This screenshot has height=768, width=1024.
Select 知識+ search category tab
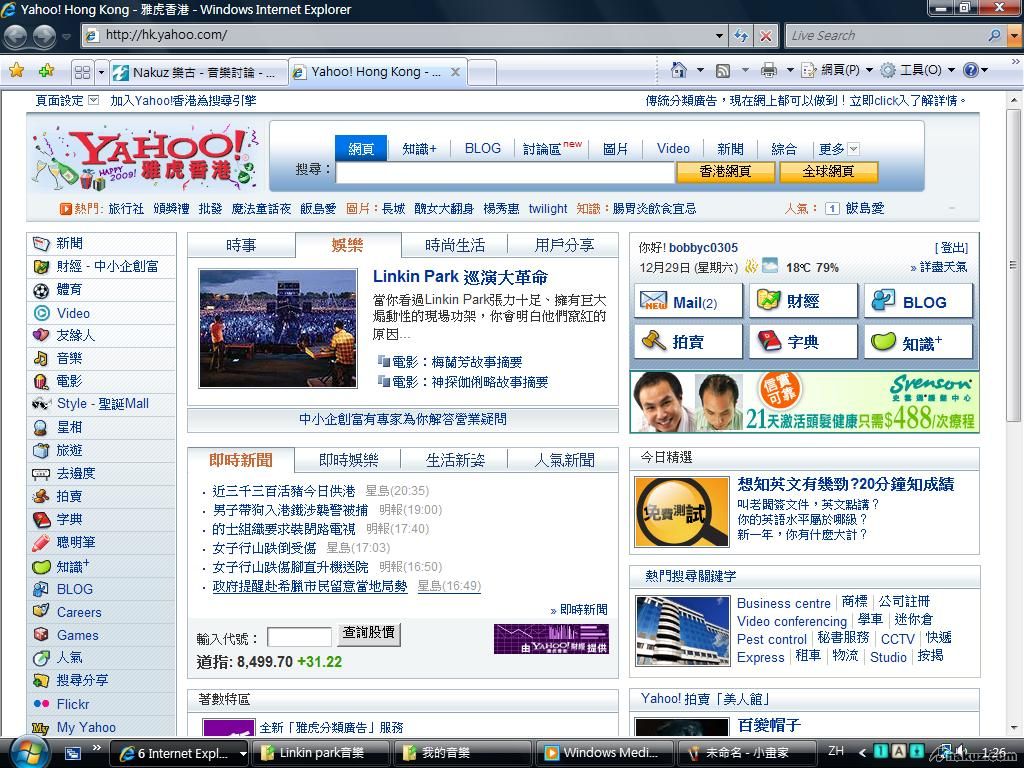(x=419, y=149)
